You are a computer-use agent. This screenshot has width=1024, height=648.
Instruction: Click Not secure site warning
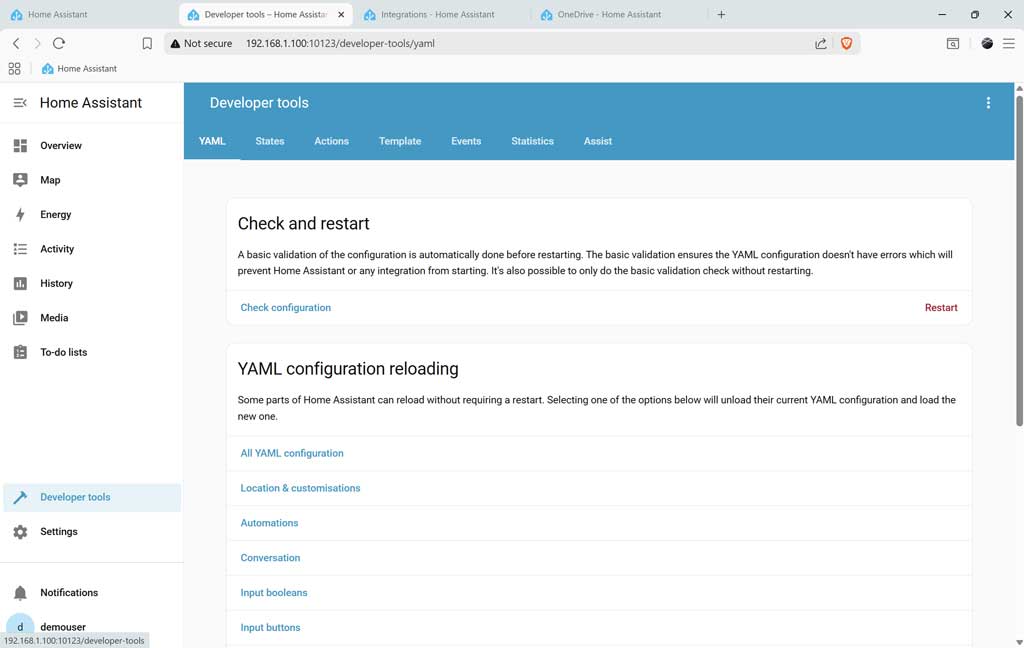[x=201, y=43]
